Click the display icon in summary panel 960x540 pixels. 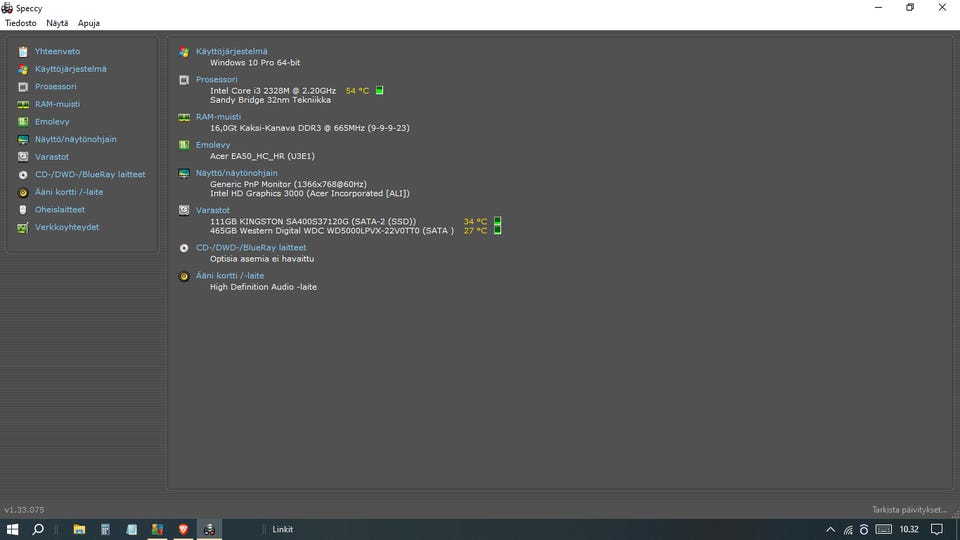pyautogui.click(x=184, y=173)
